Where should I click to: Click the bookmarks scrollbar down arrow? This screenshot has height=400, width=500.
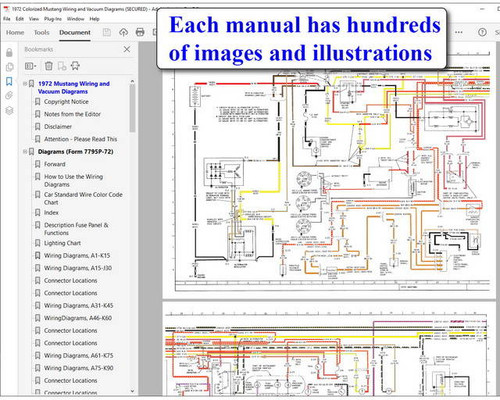point(132,391)
